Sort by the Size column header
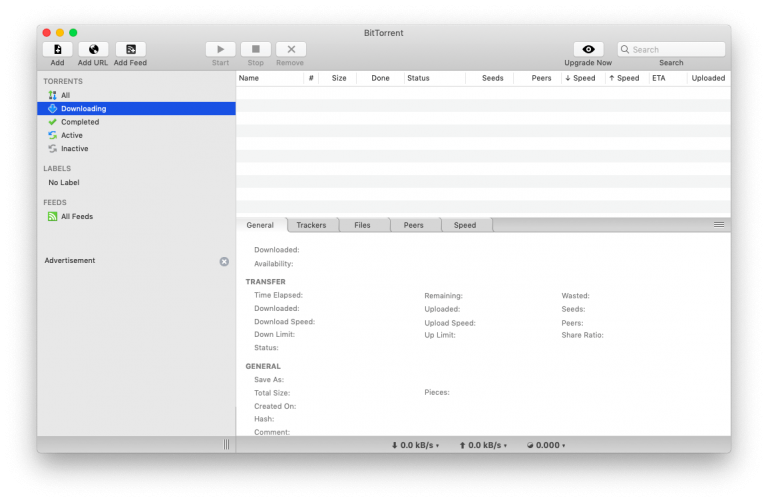 338,78
